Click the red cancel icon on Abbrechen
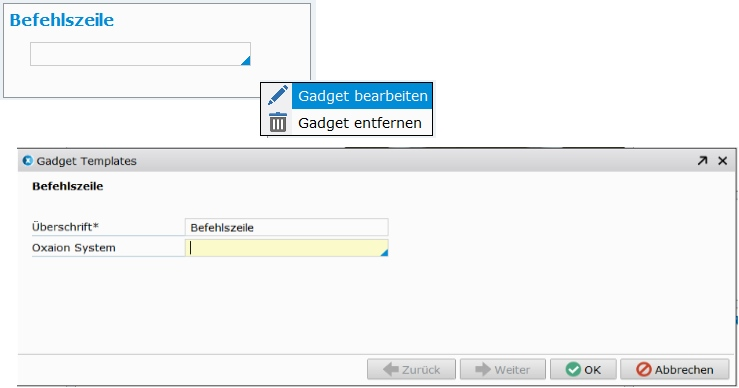 coord(643,369)
